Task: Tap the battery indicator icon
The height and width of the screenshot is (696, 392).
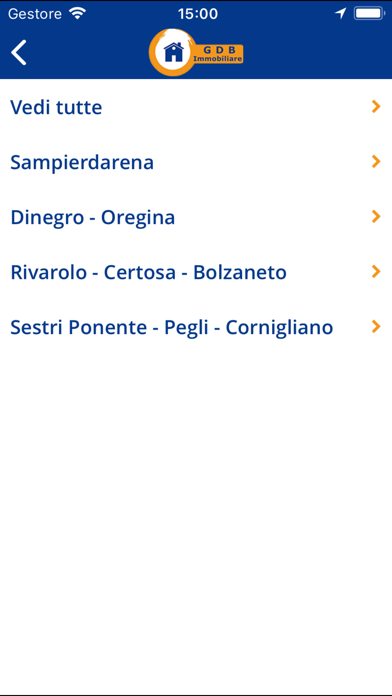Action: [369, 14]
